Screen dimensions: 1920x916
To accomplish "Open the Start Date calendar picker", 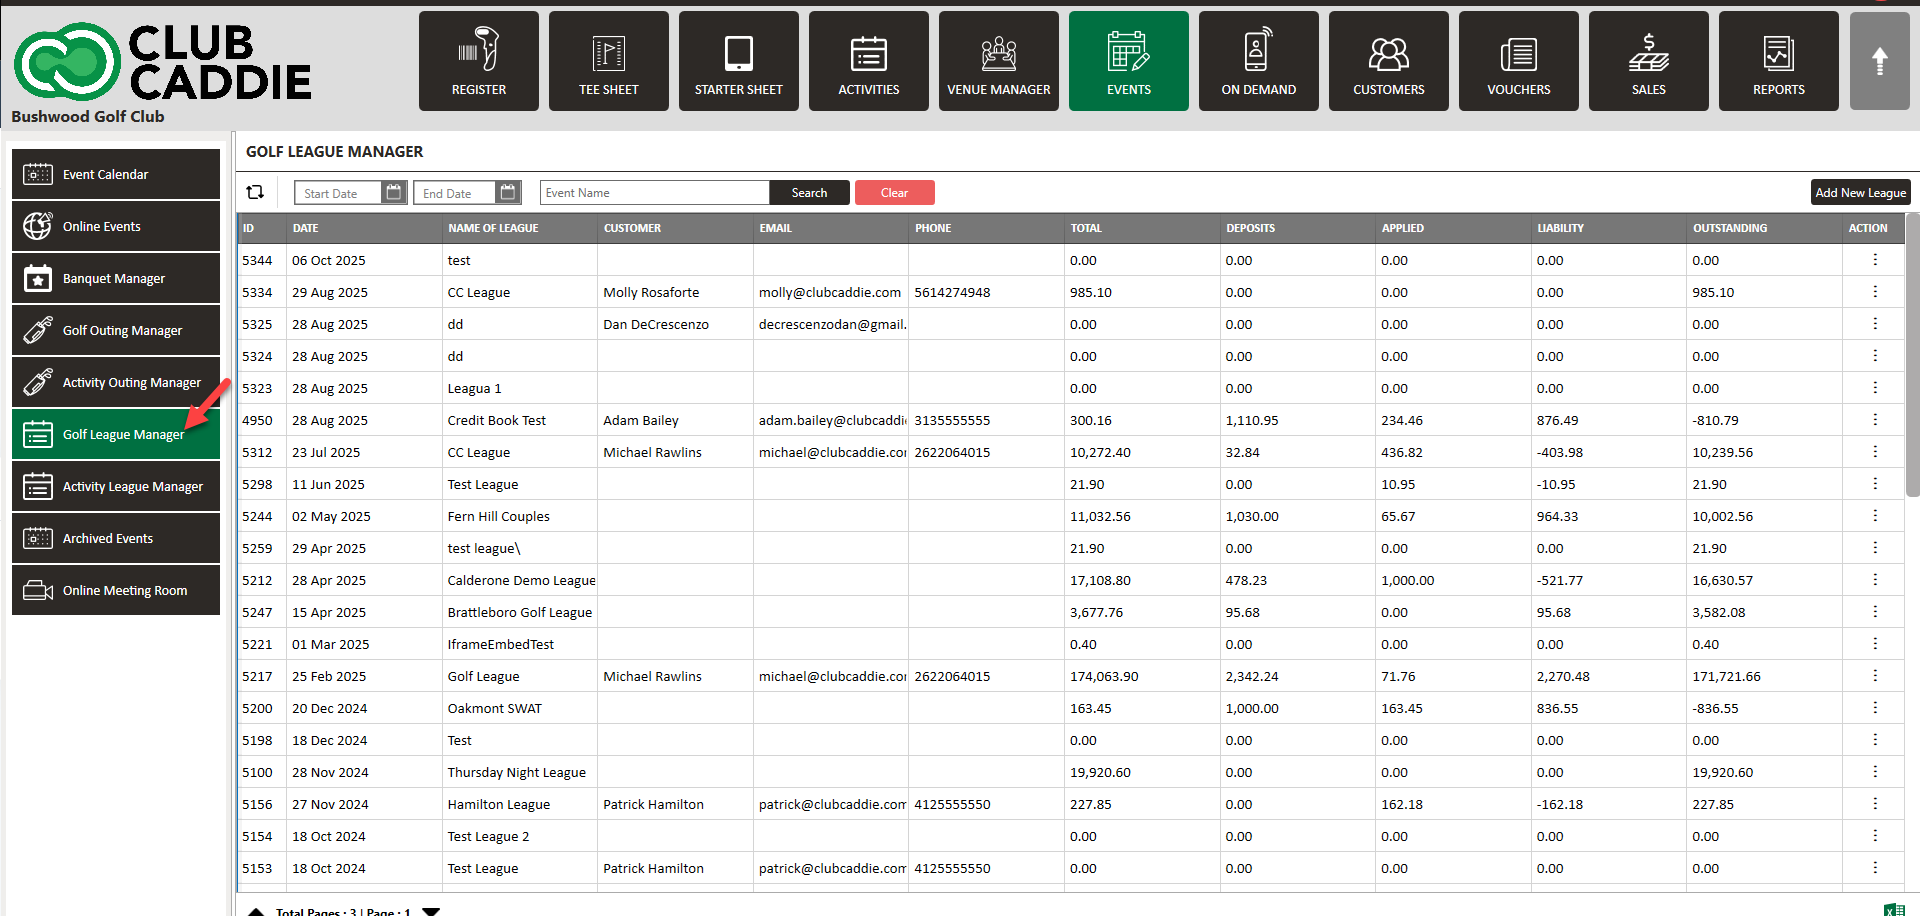I will (394, 192).
